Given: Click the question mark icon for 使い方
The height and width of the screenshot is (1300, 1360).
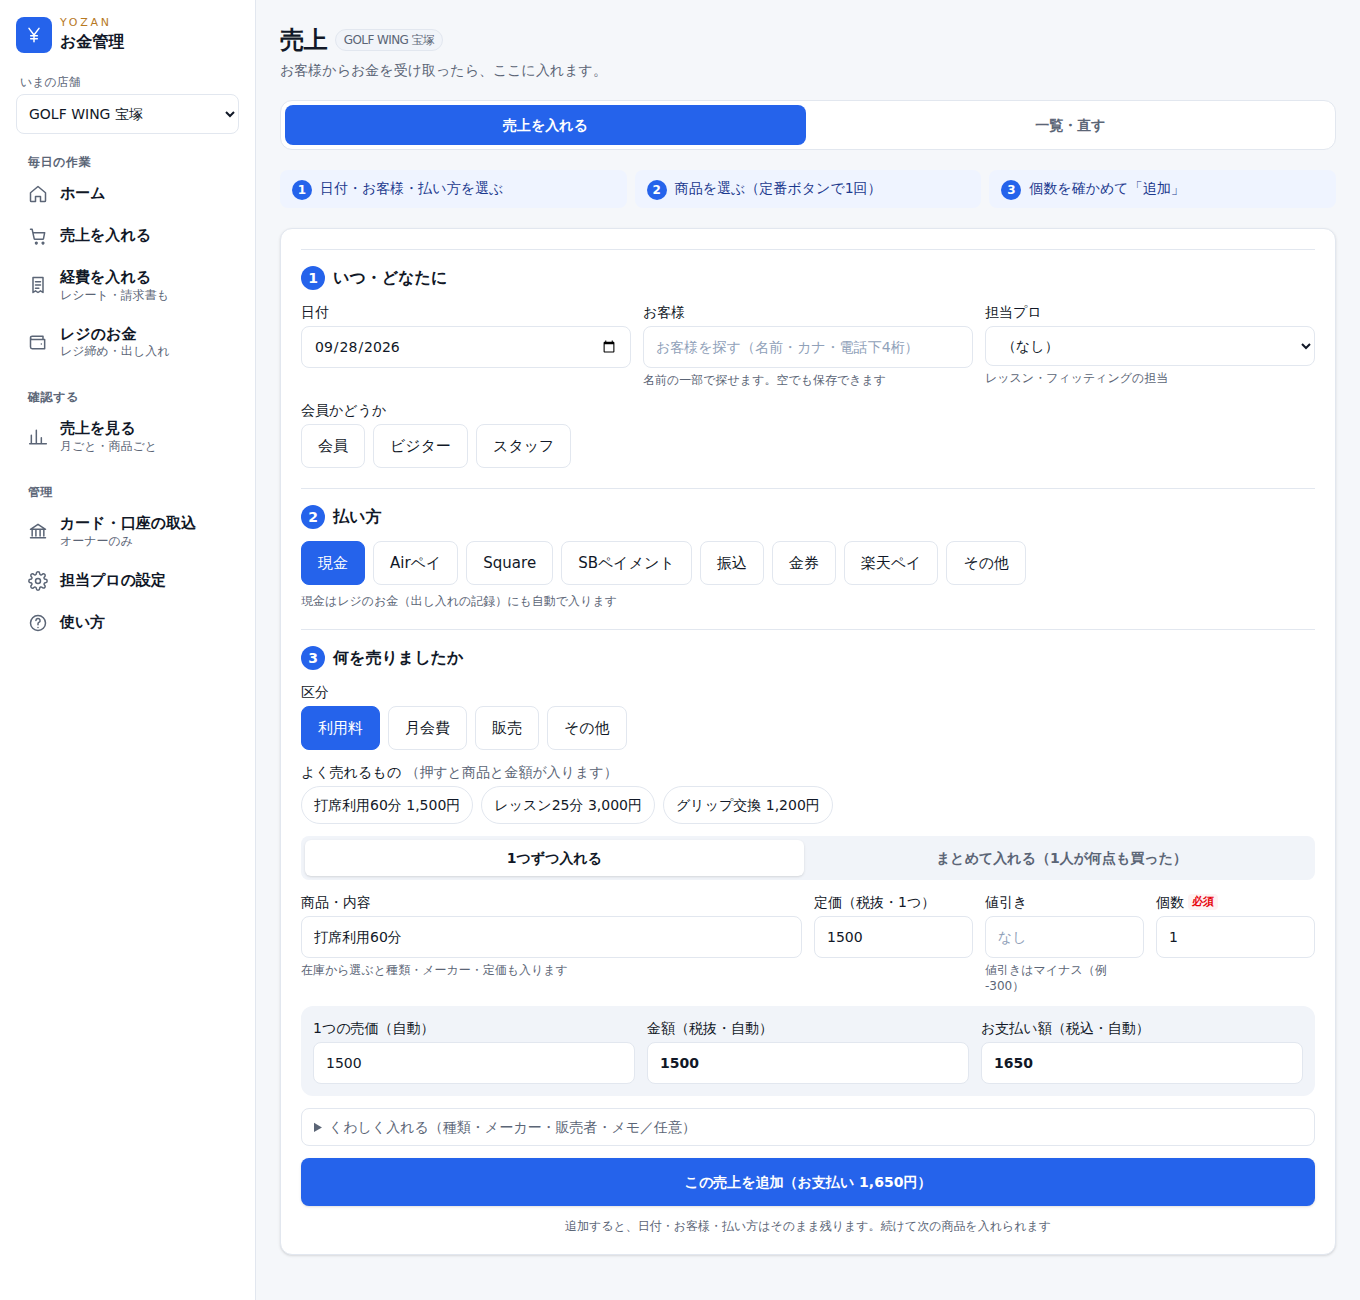Looking at the screenshot, I should [38, 623].
